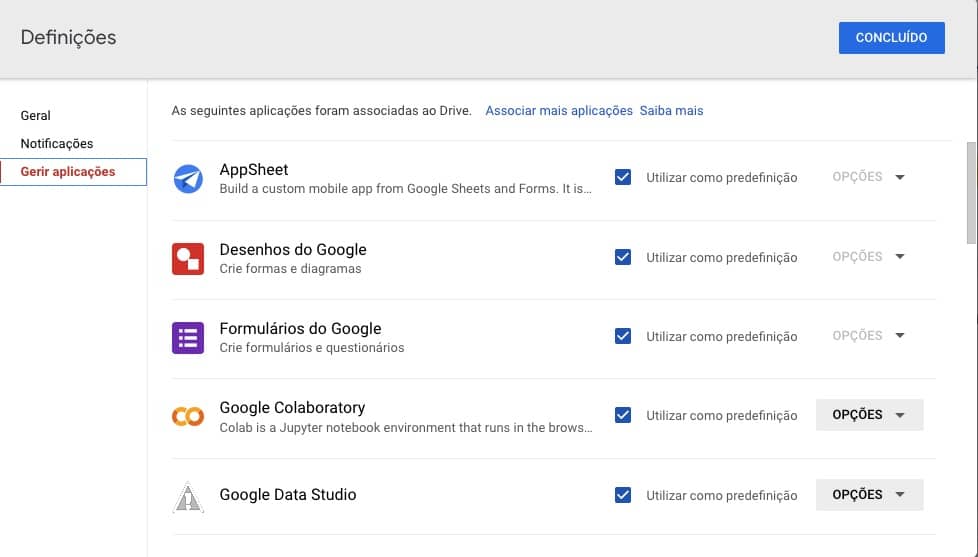Open OPÇÕES dropdown for Desenhos do Google
The image size is (978, 557).
pyautogui.click(x=869, y=256)
